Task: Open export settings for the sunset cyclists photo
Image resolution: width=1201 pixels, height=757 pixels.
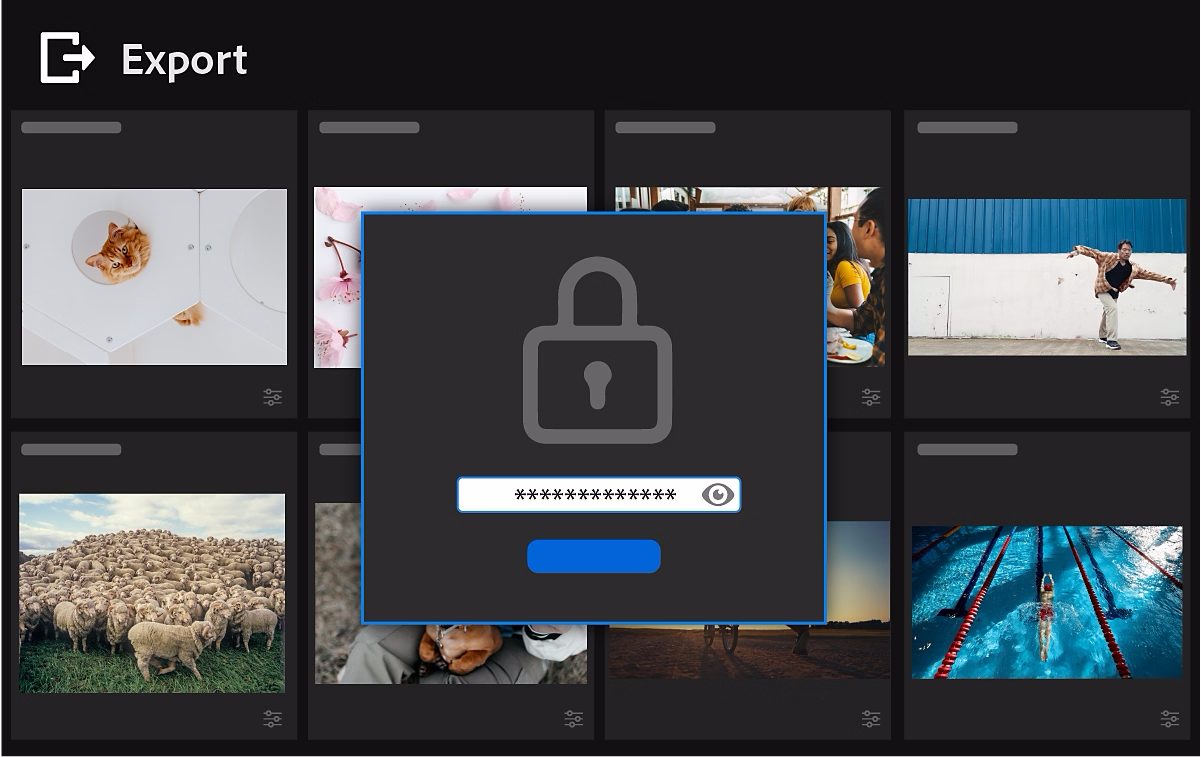Action: 869,718
